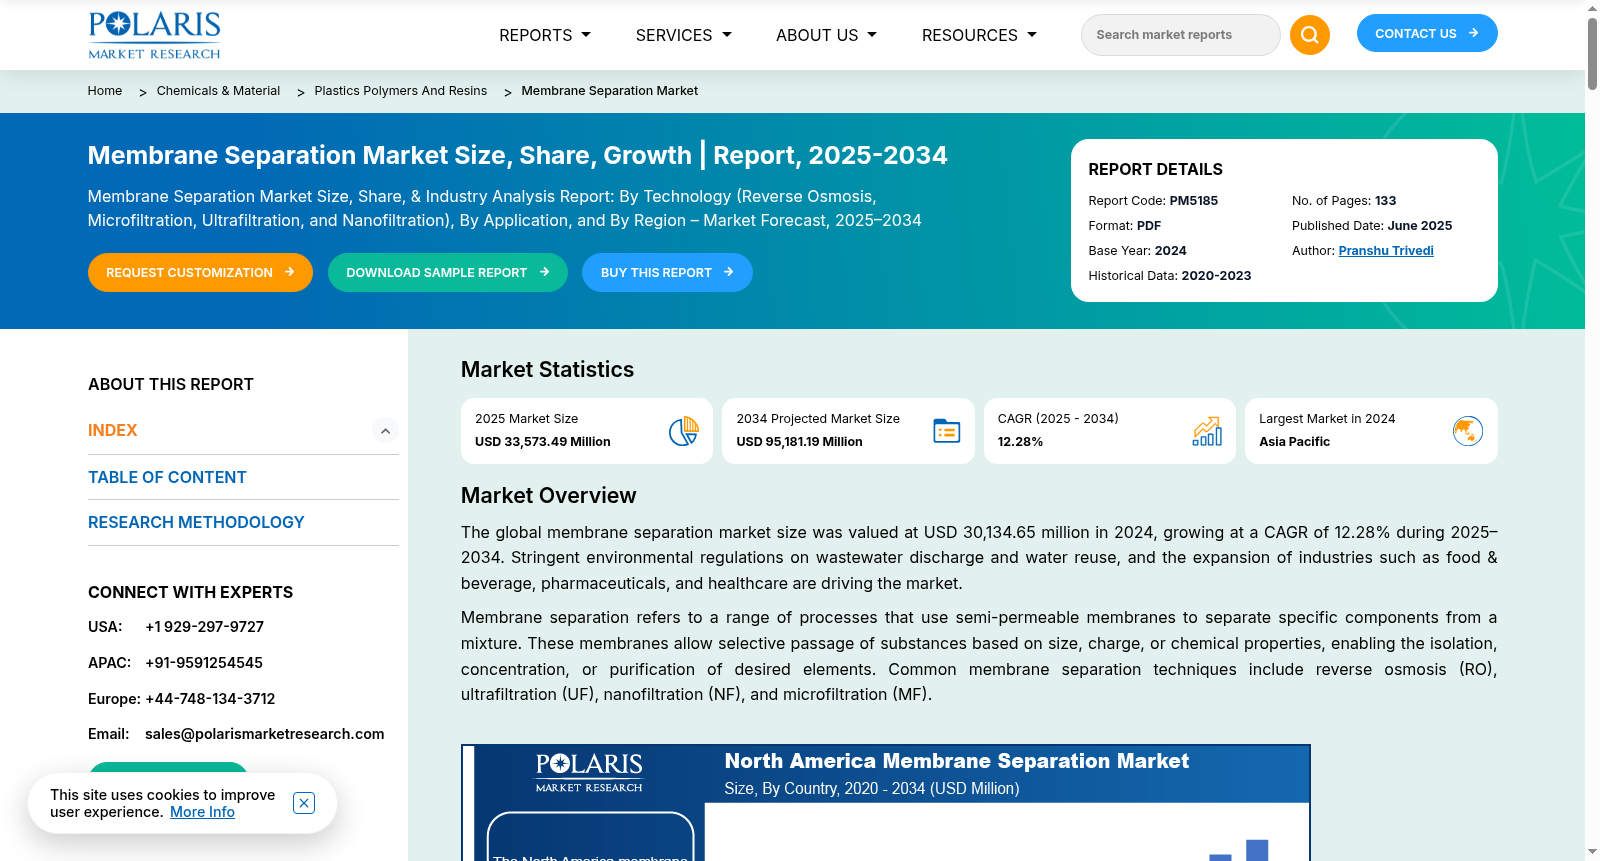Select TABLE OF CONTENT sidebar item
This screenshot has width=1600, height=861.
pos(167,477)
